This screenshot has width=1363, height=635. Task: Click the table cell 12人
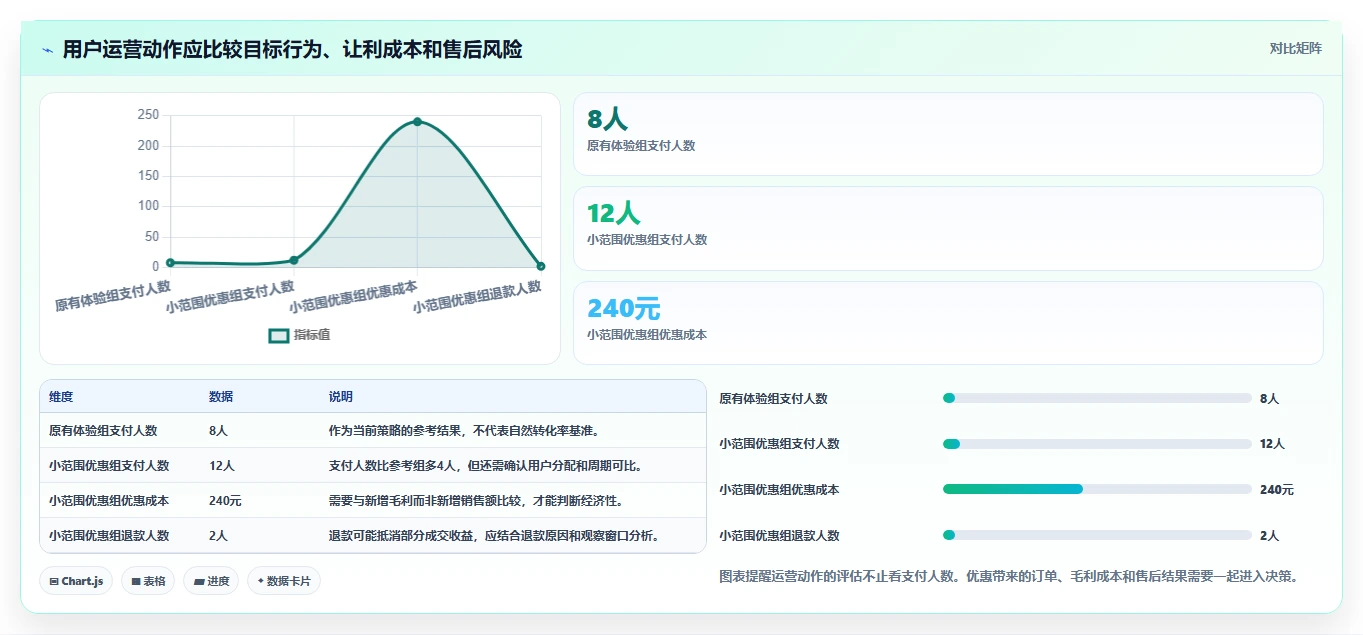coord(222,466)
